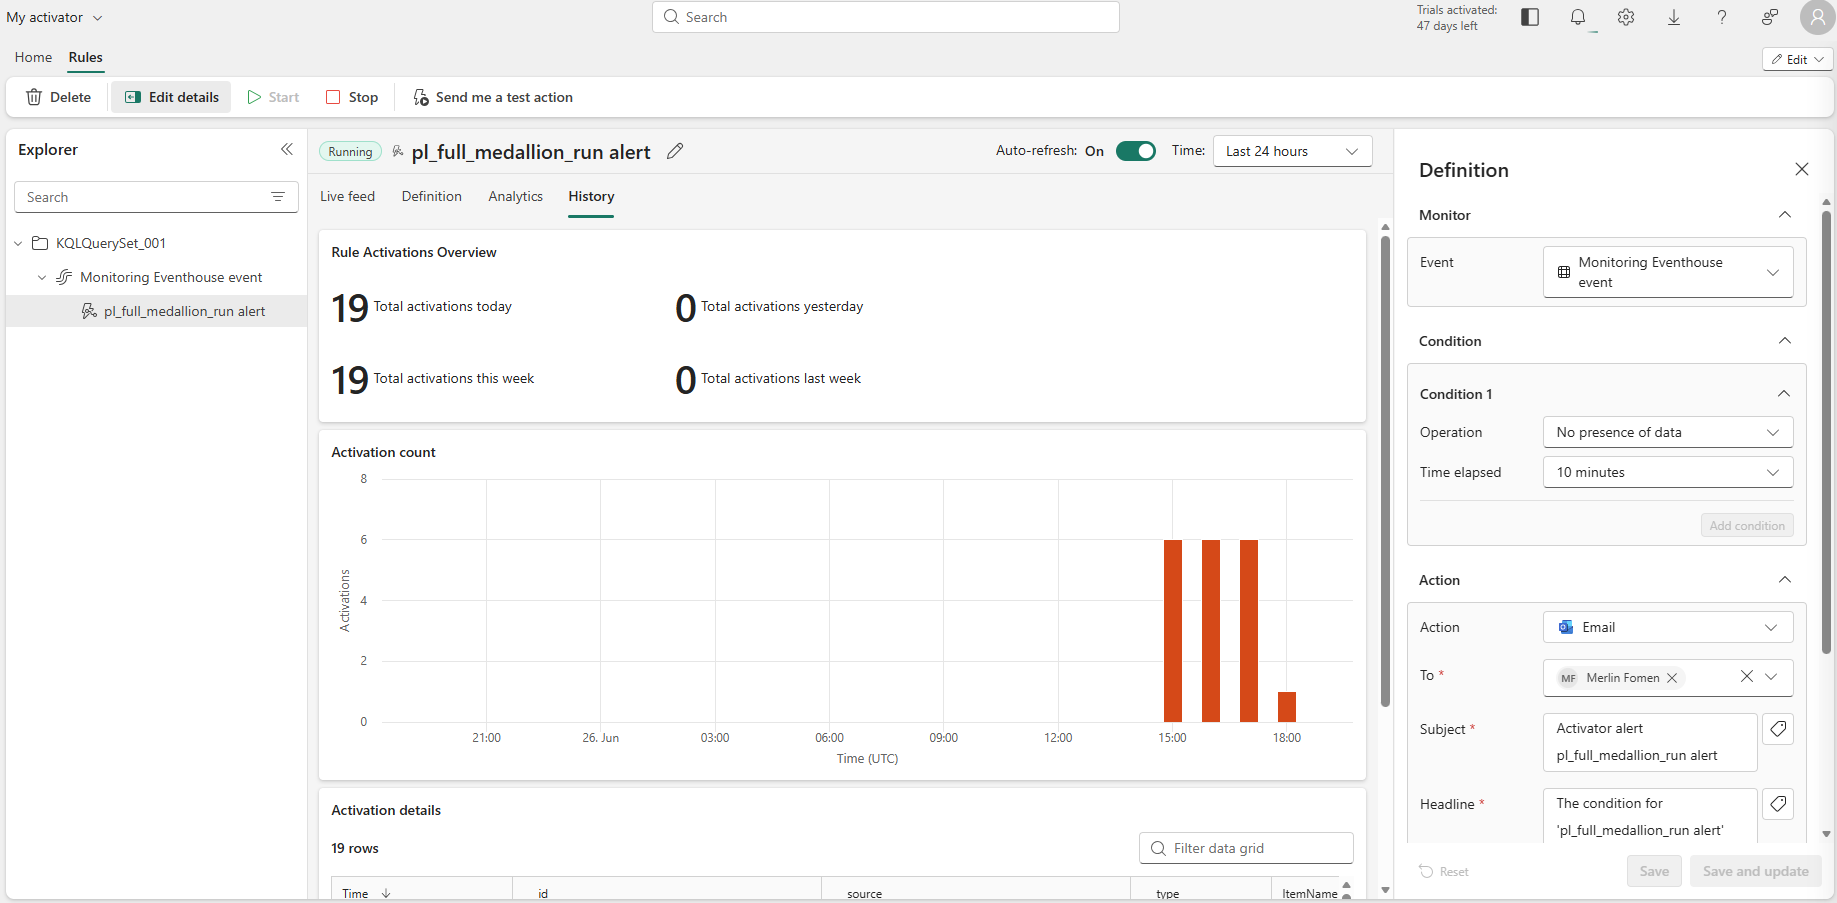
Task: Click Save and update button
Action: click(x=1755, y=871)
